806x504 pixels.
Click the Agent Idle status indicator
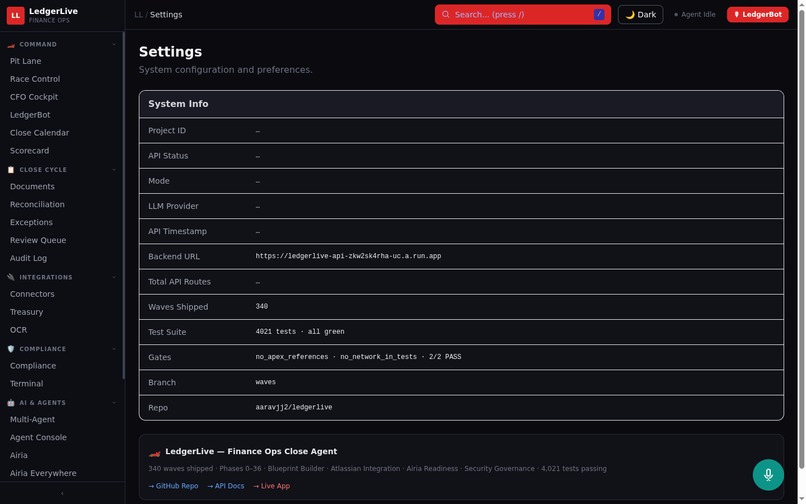[x=694, y=14]
